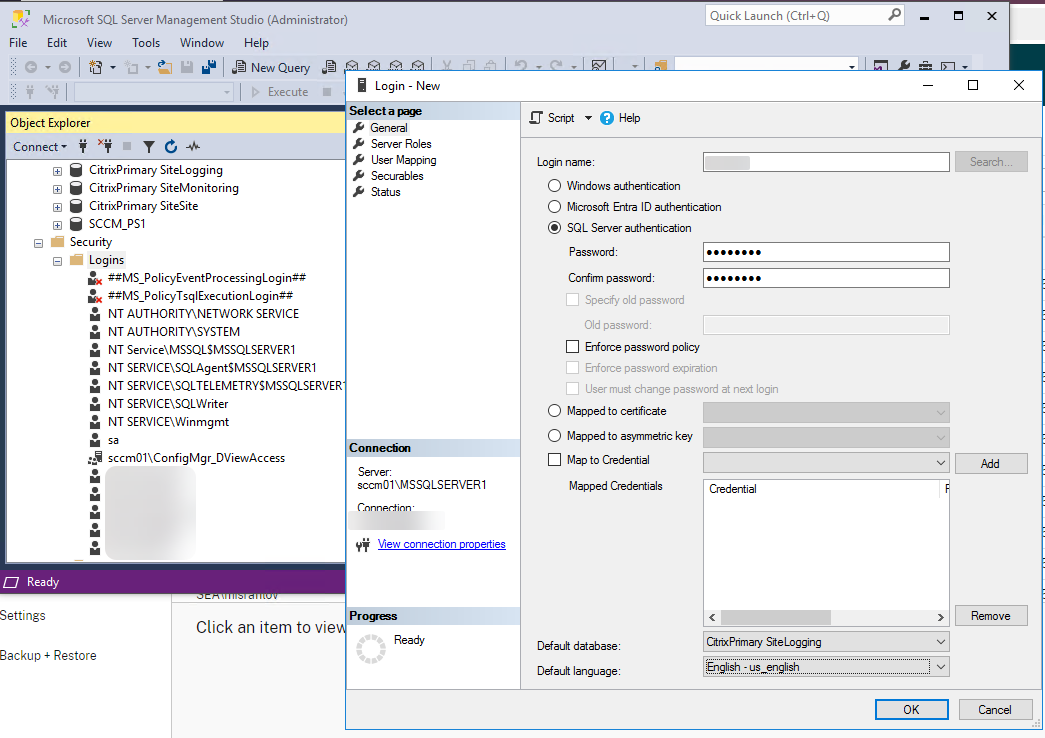This screenshot has height=738, width=1045.
Task: Collapse the Security folder node
Action: (39, 243)
